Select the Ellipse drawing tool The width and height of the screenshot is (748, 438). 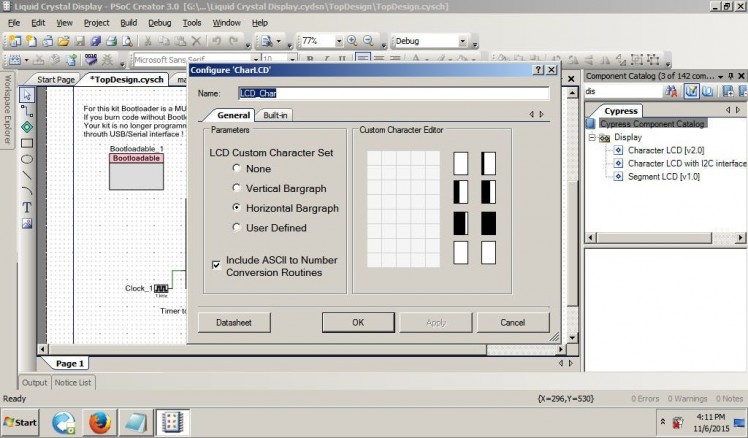(27, 159)
